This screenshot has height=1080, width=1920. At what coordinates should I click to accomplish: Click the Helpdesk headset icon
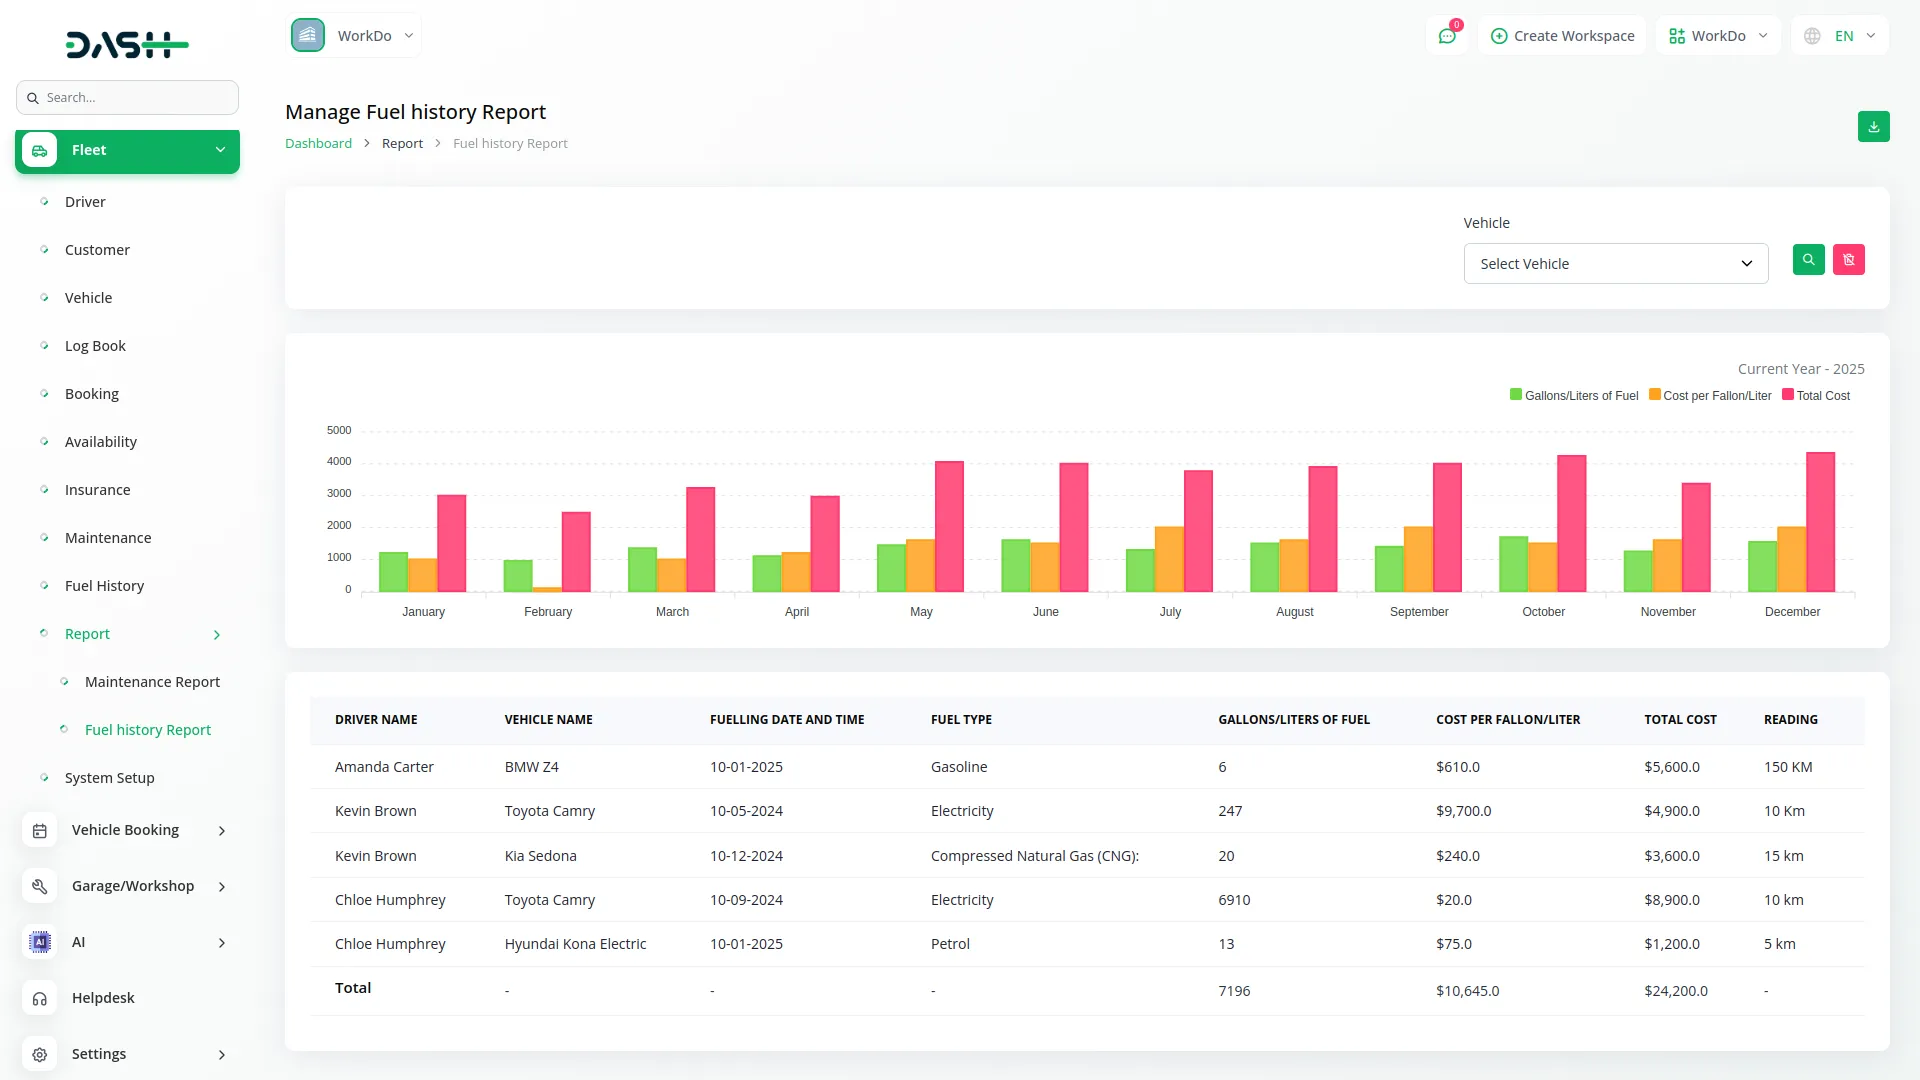click(x=40, y=999)
